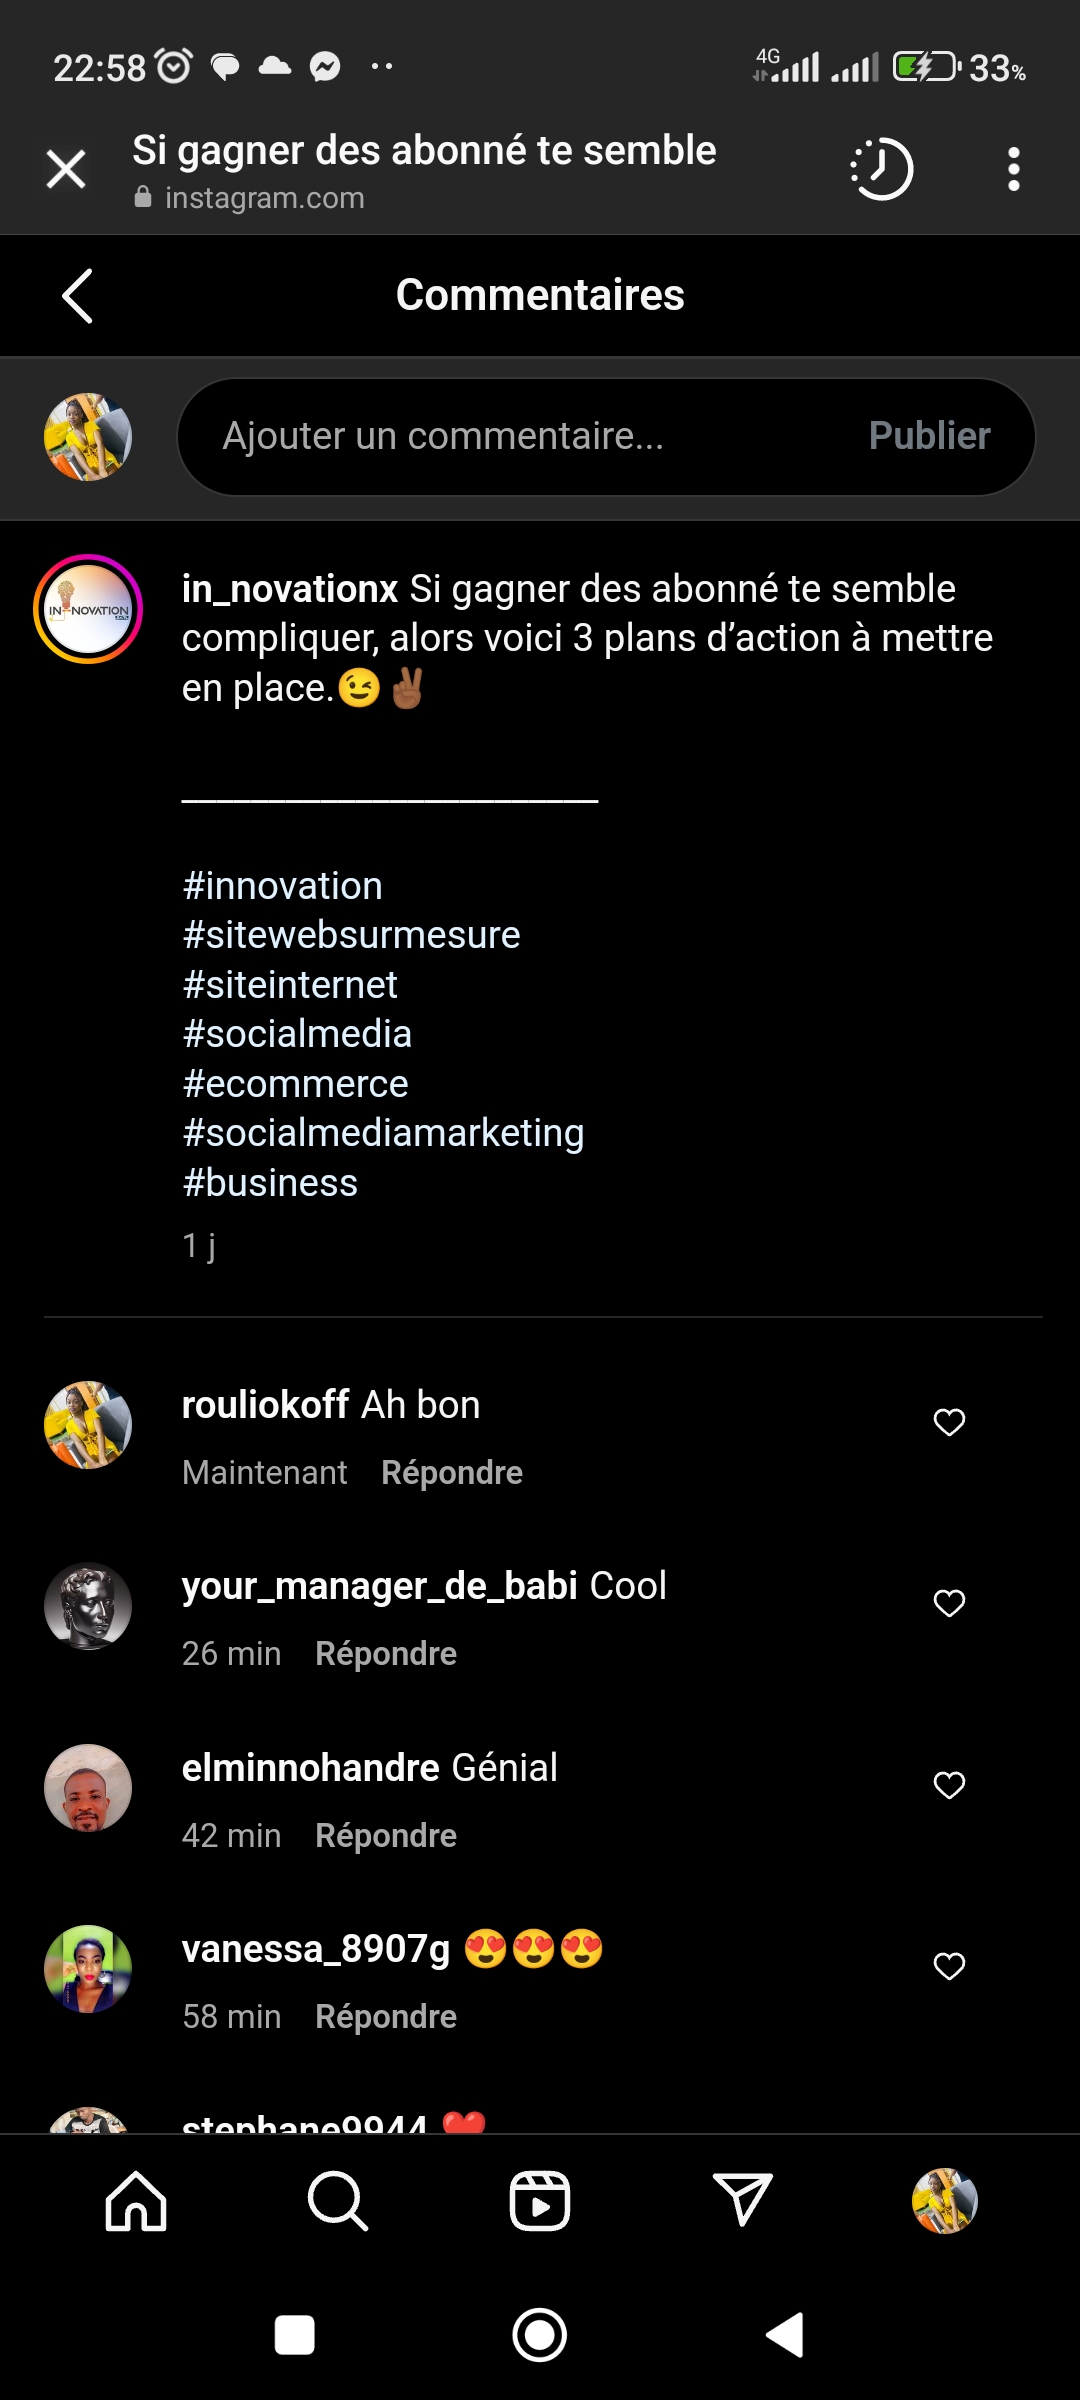The width and height of the screenshot is (1080, 2400).
Task: Like vanessa_8907g's emoji comment
Action: pyautogui.click(x=949, y=1966)
